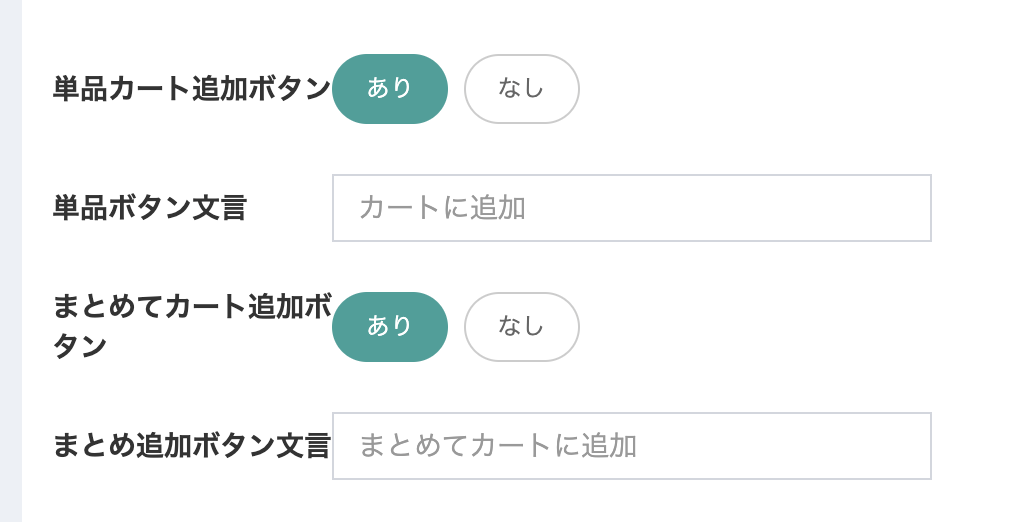The width and height of the screenshot is (1032, 522).
Task: Click the カートに追加 placeholder text
Action: (442, 208)
